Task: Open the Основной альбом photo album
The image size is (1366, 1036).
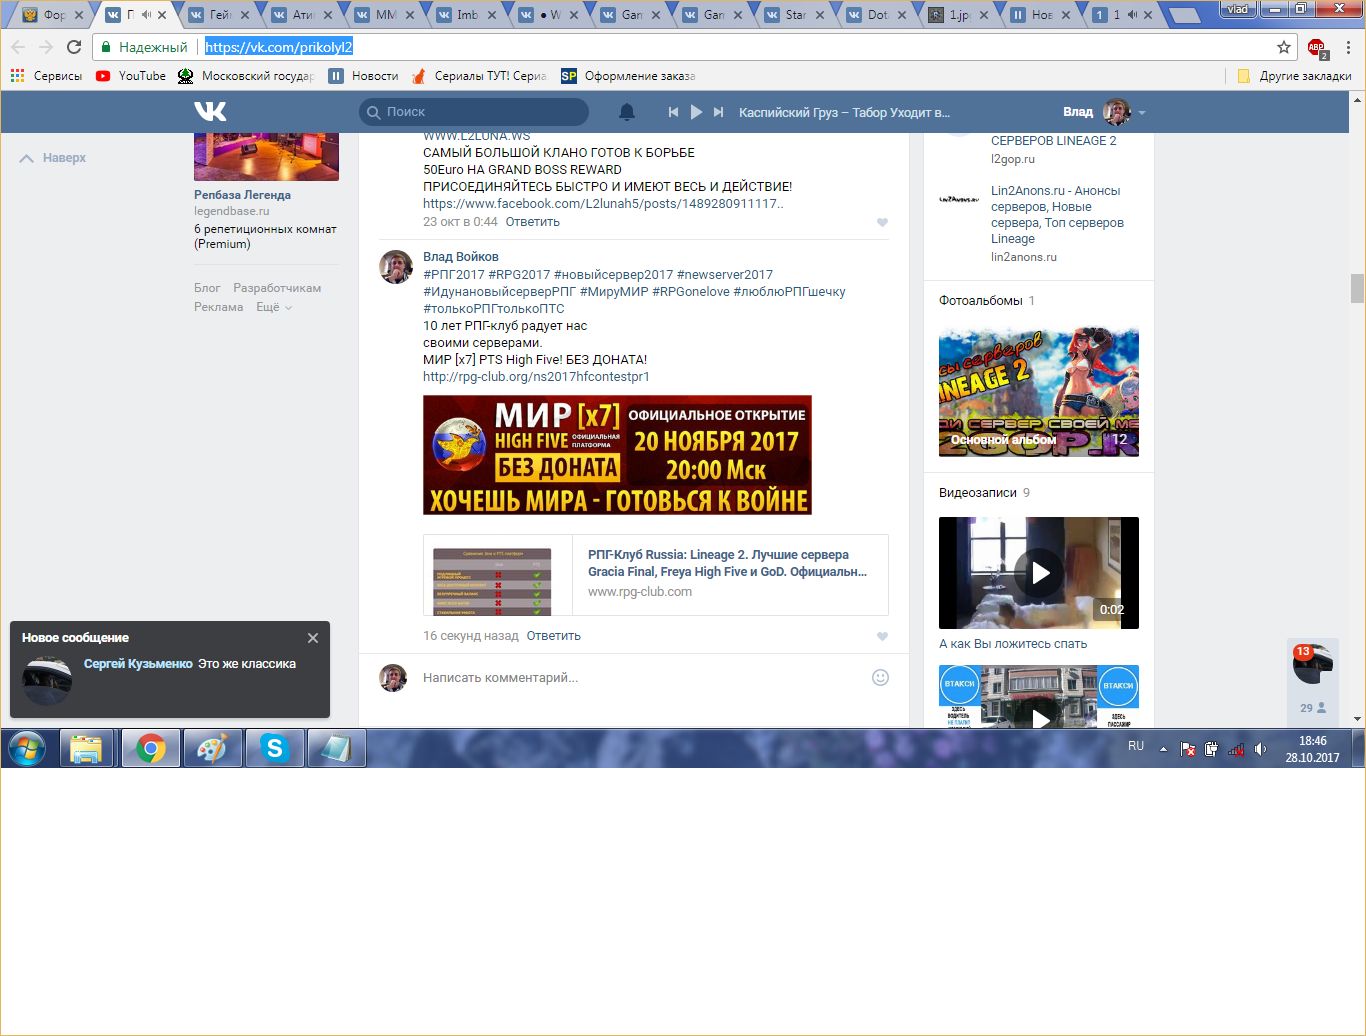Action: pos(1039,392)
